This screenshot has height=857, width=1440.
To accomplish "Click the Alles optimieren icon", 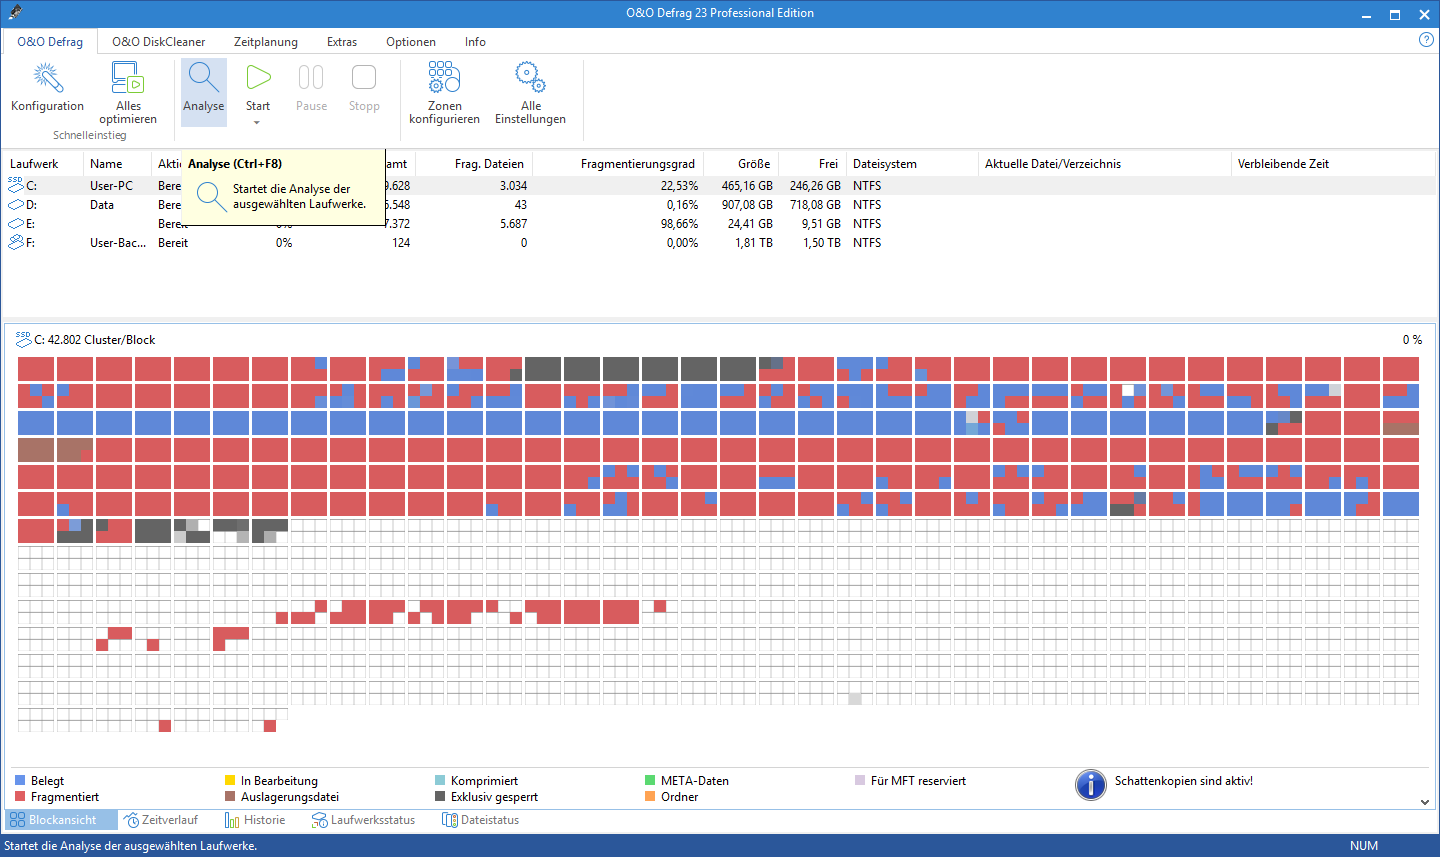I will [128, 78].
